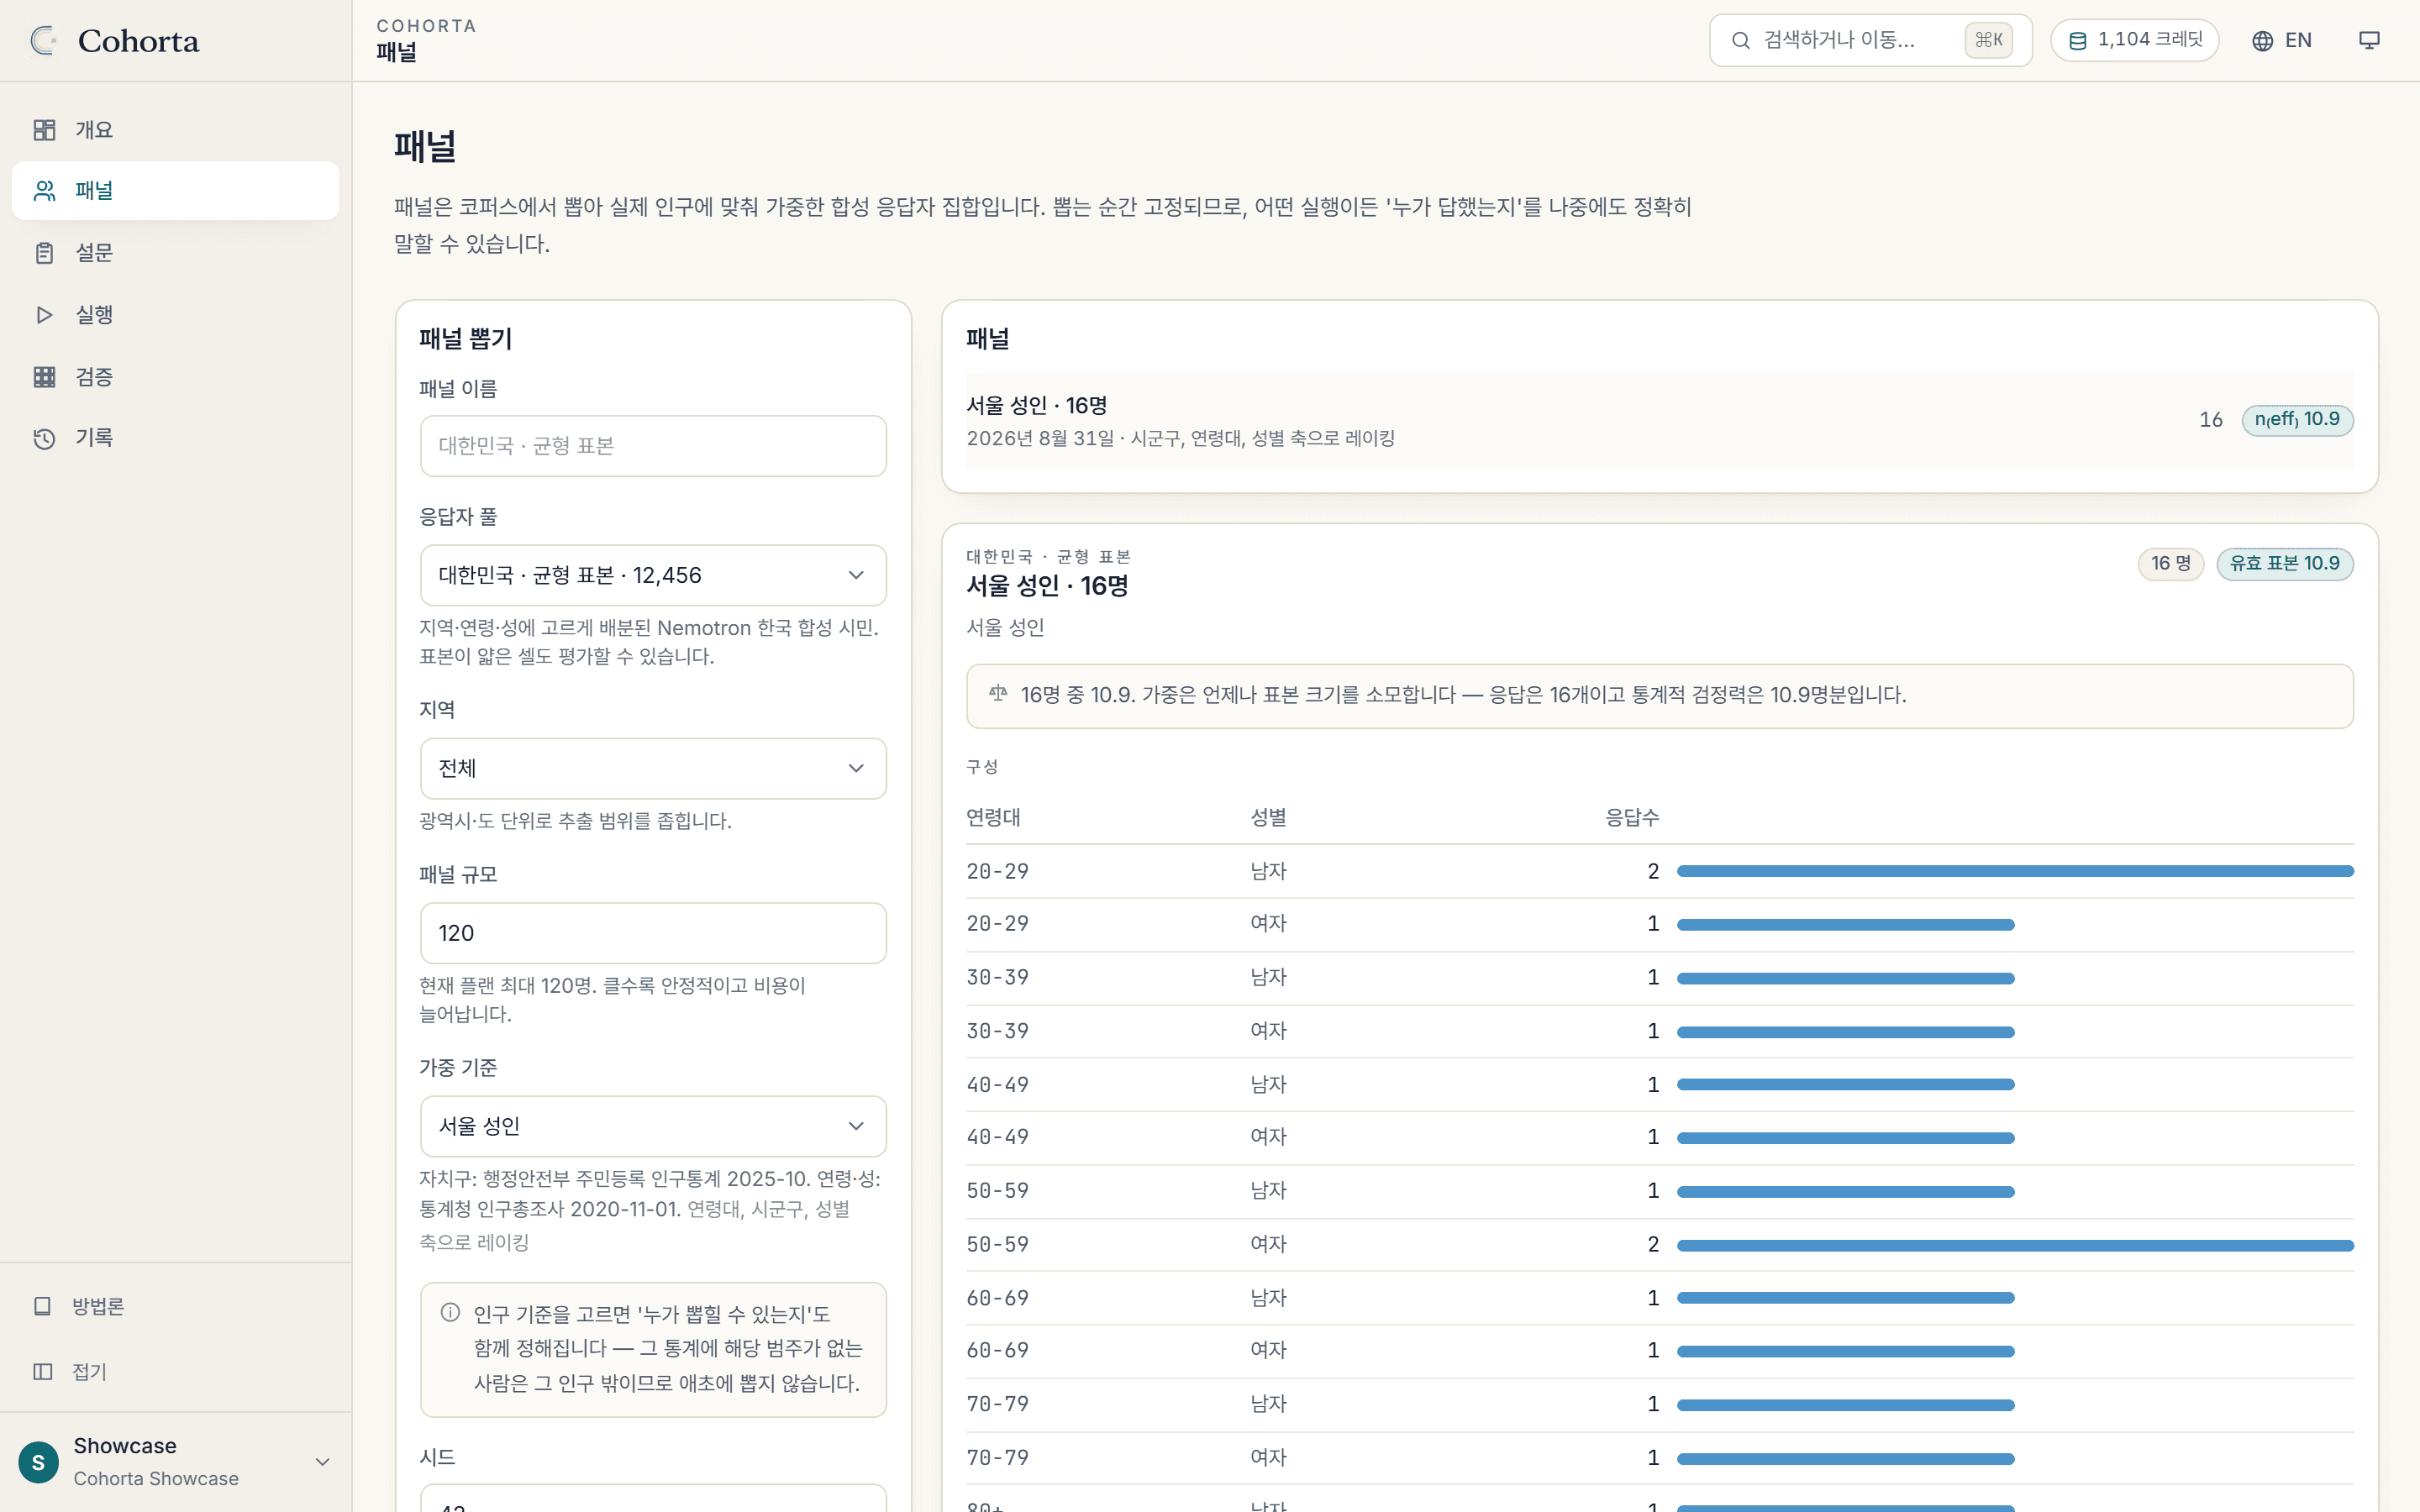Click the 응답수 column header
The height and width of the screenshot is (1512, 2420).
click(x=1632, y=817)
